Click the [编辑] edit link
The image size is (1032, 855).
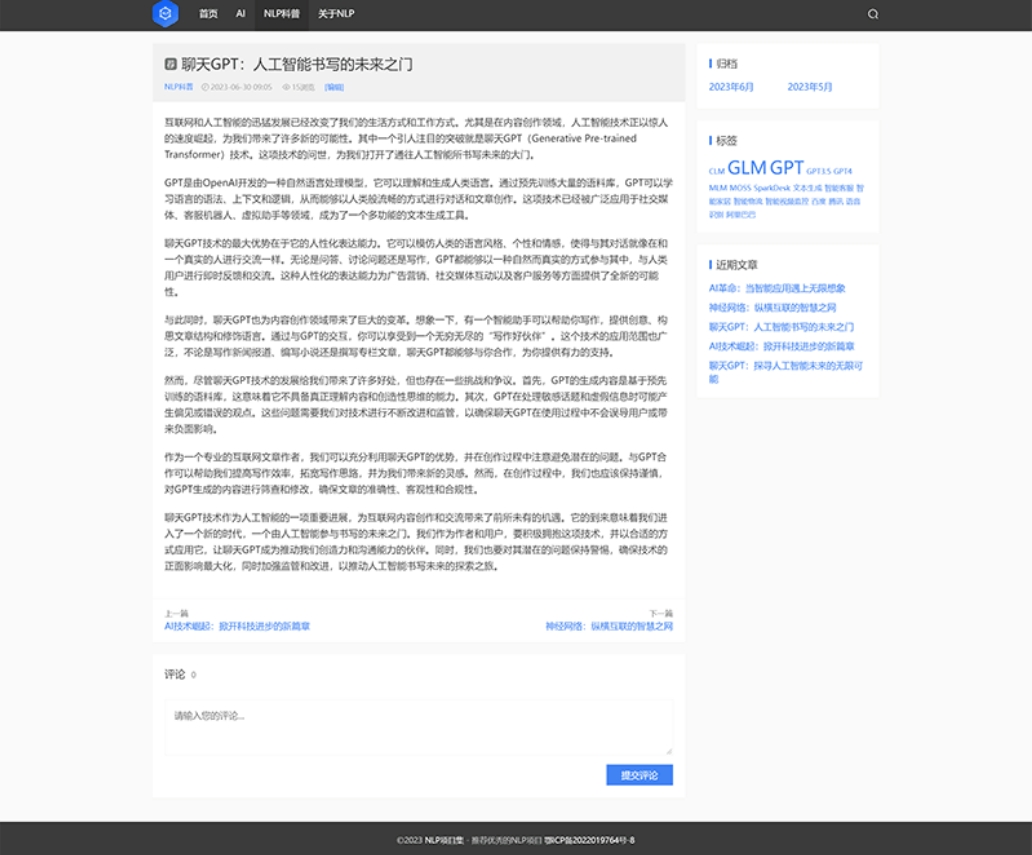point(334,87)
